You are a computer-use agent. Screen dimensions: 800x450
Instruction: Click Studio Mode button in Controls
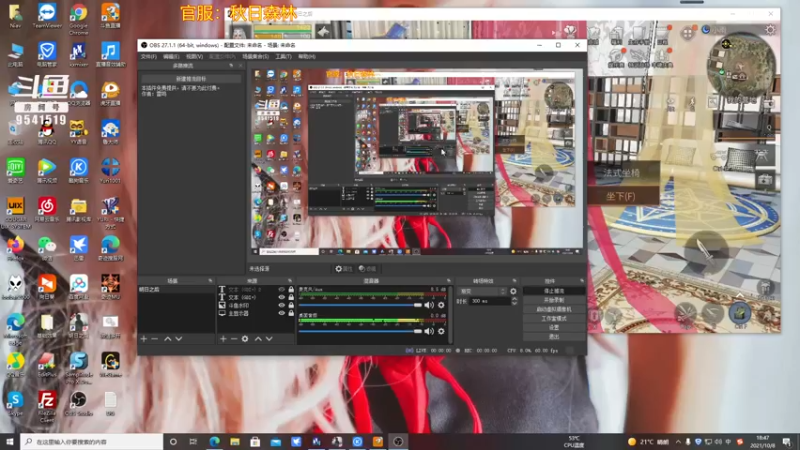(x=554, y=318)
